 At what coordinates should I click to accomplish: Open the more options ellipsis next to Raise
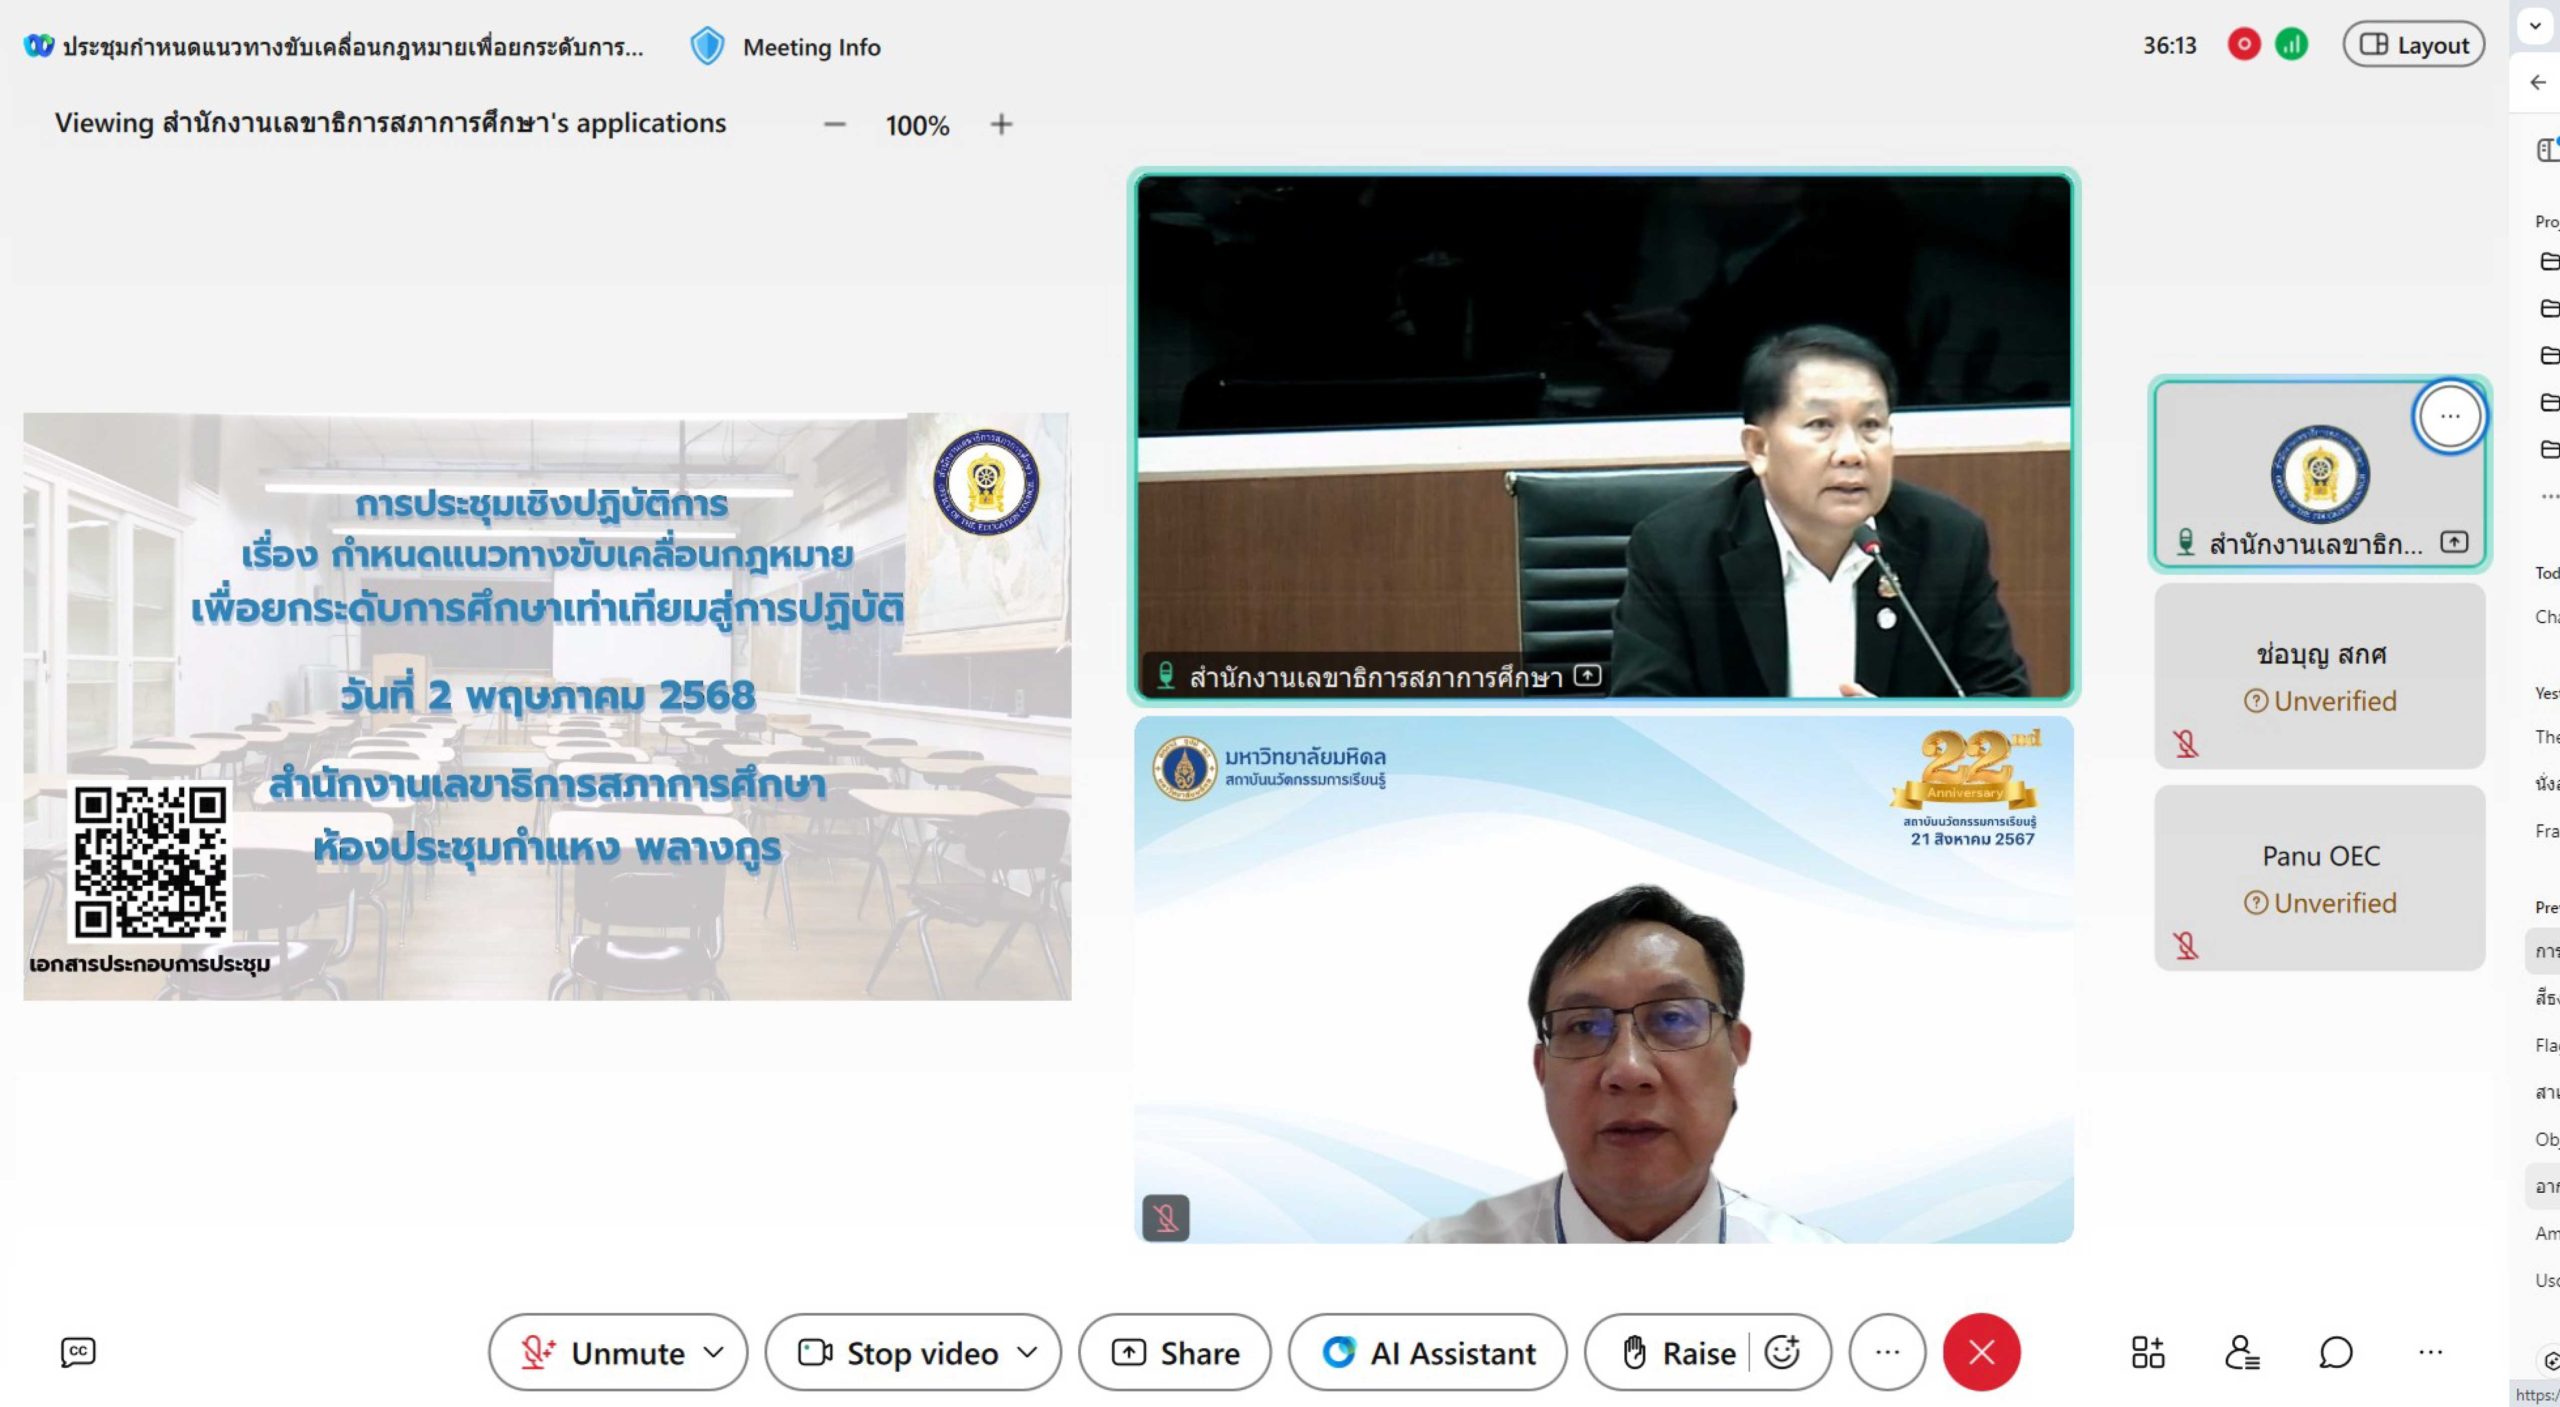tap(1887, 1352)
